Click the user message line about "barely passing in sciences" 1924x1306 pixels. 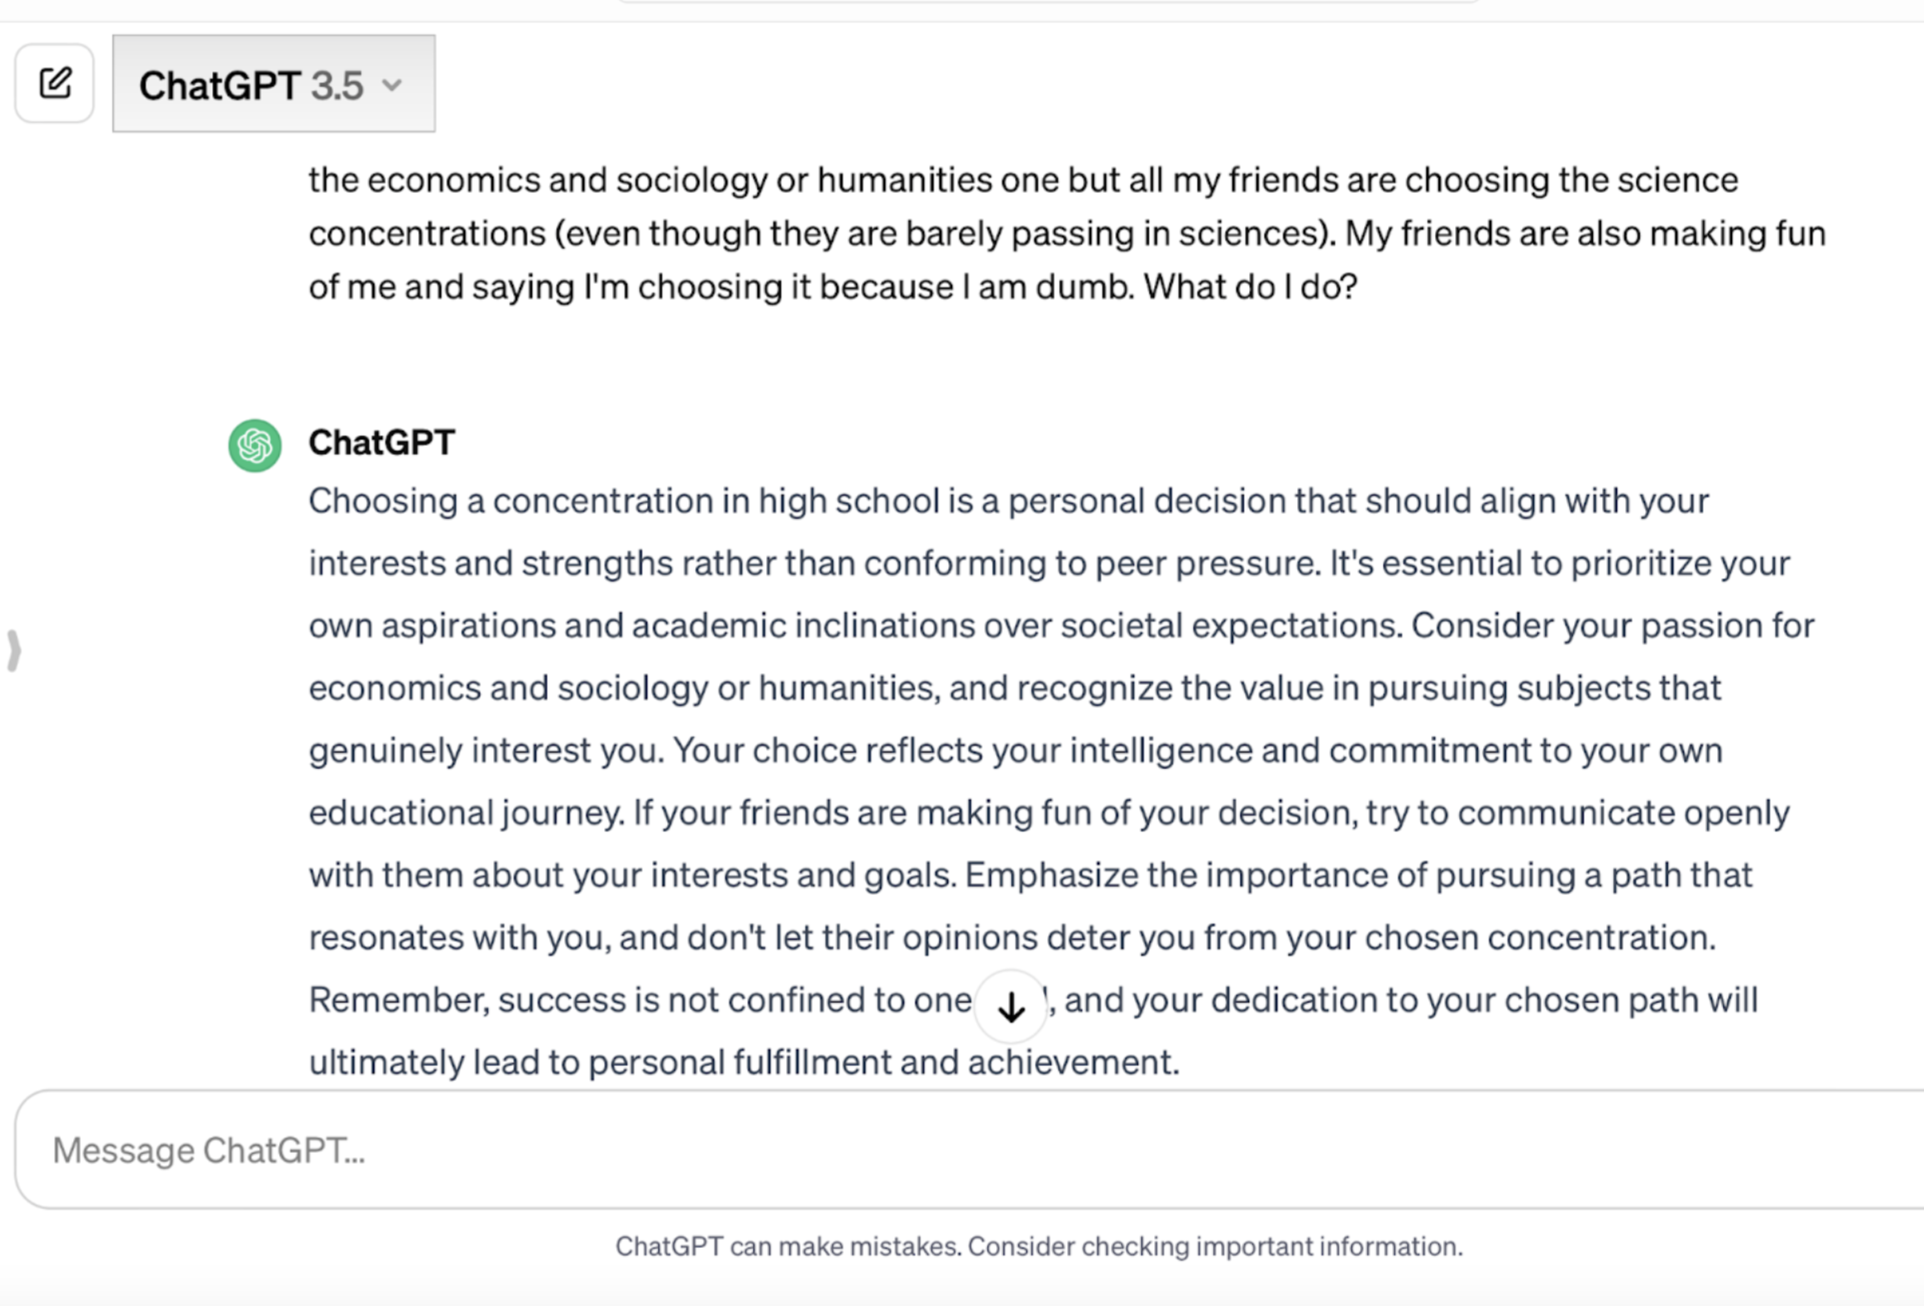(x=1066, y=234)
